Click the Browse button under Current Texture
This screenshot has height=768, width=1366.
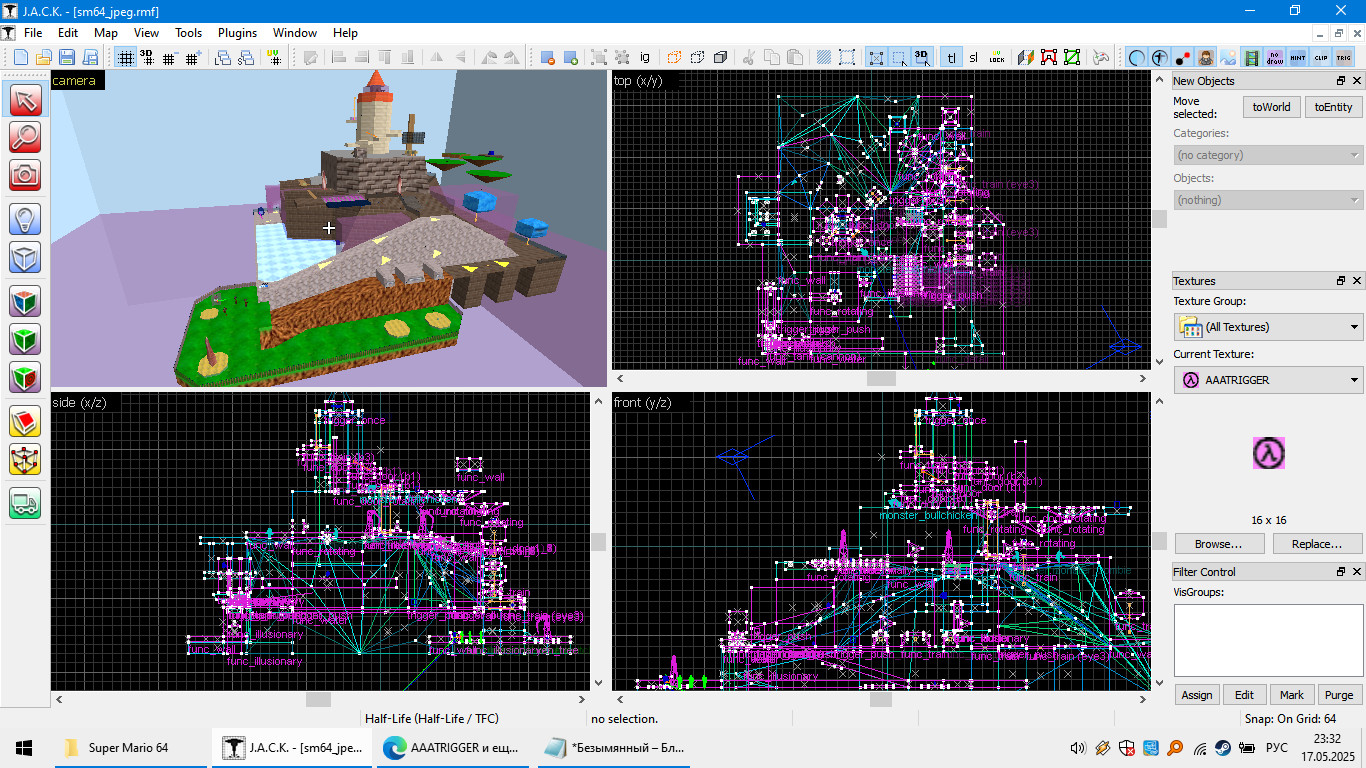[x=1219, y=543]
